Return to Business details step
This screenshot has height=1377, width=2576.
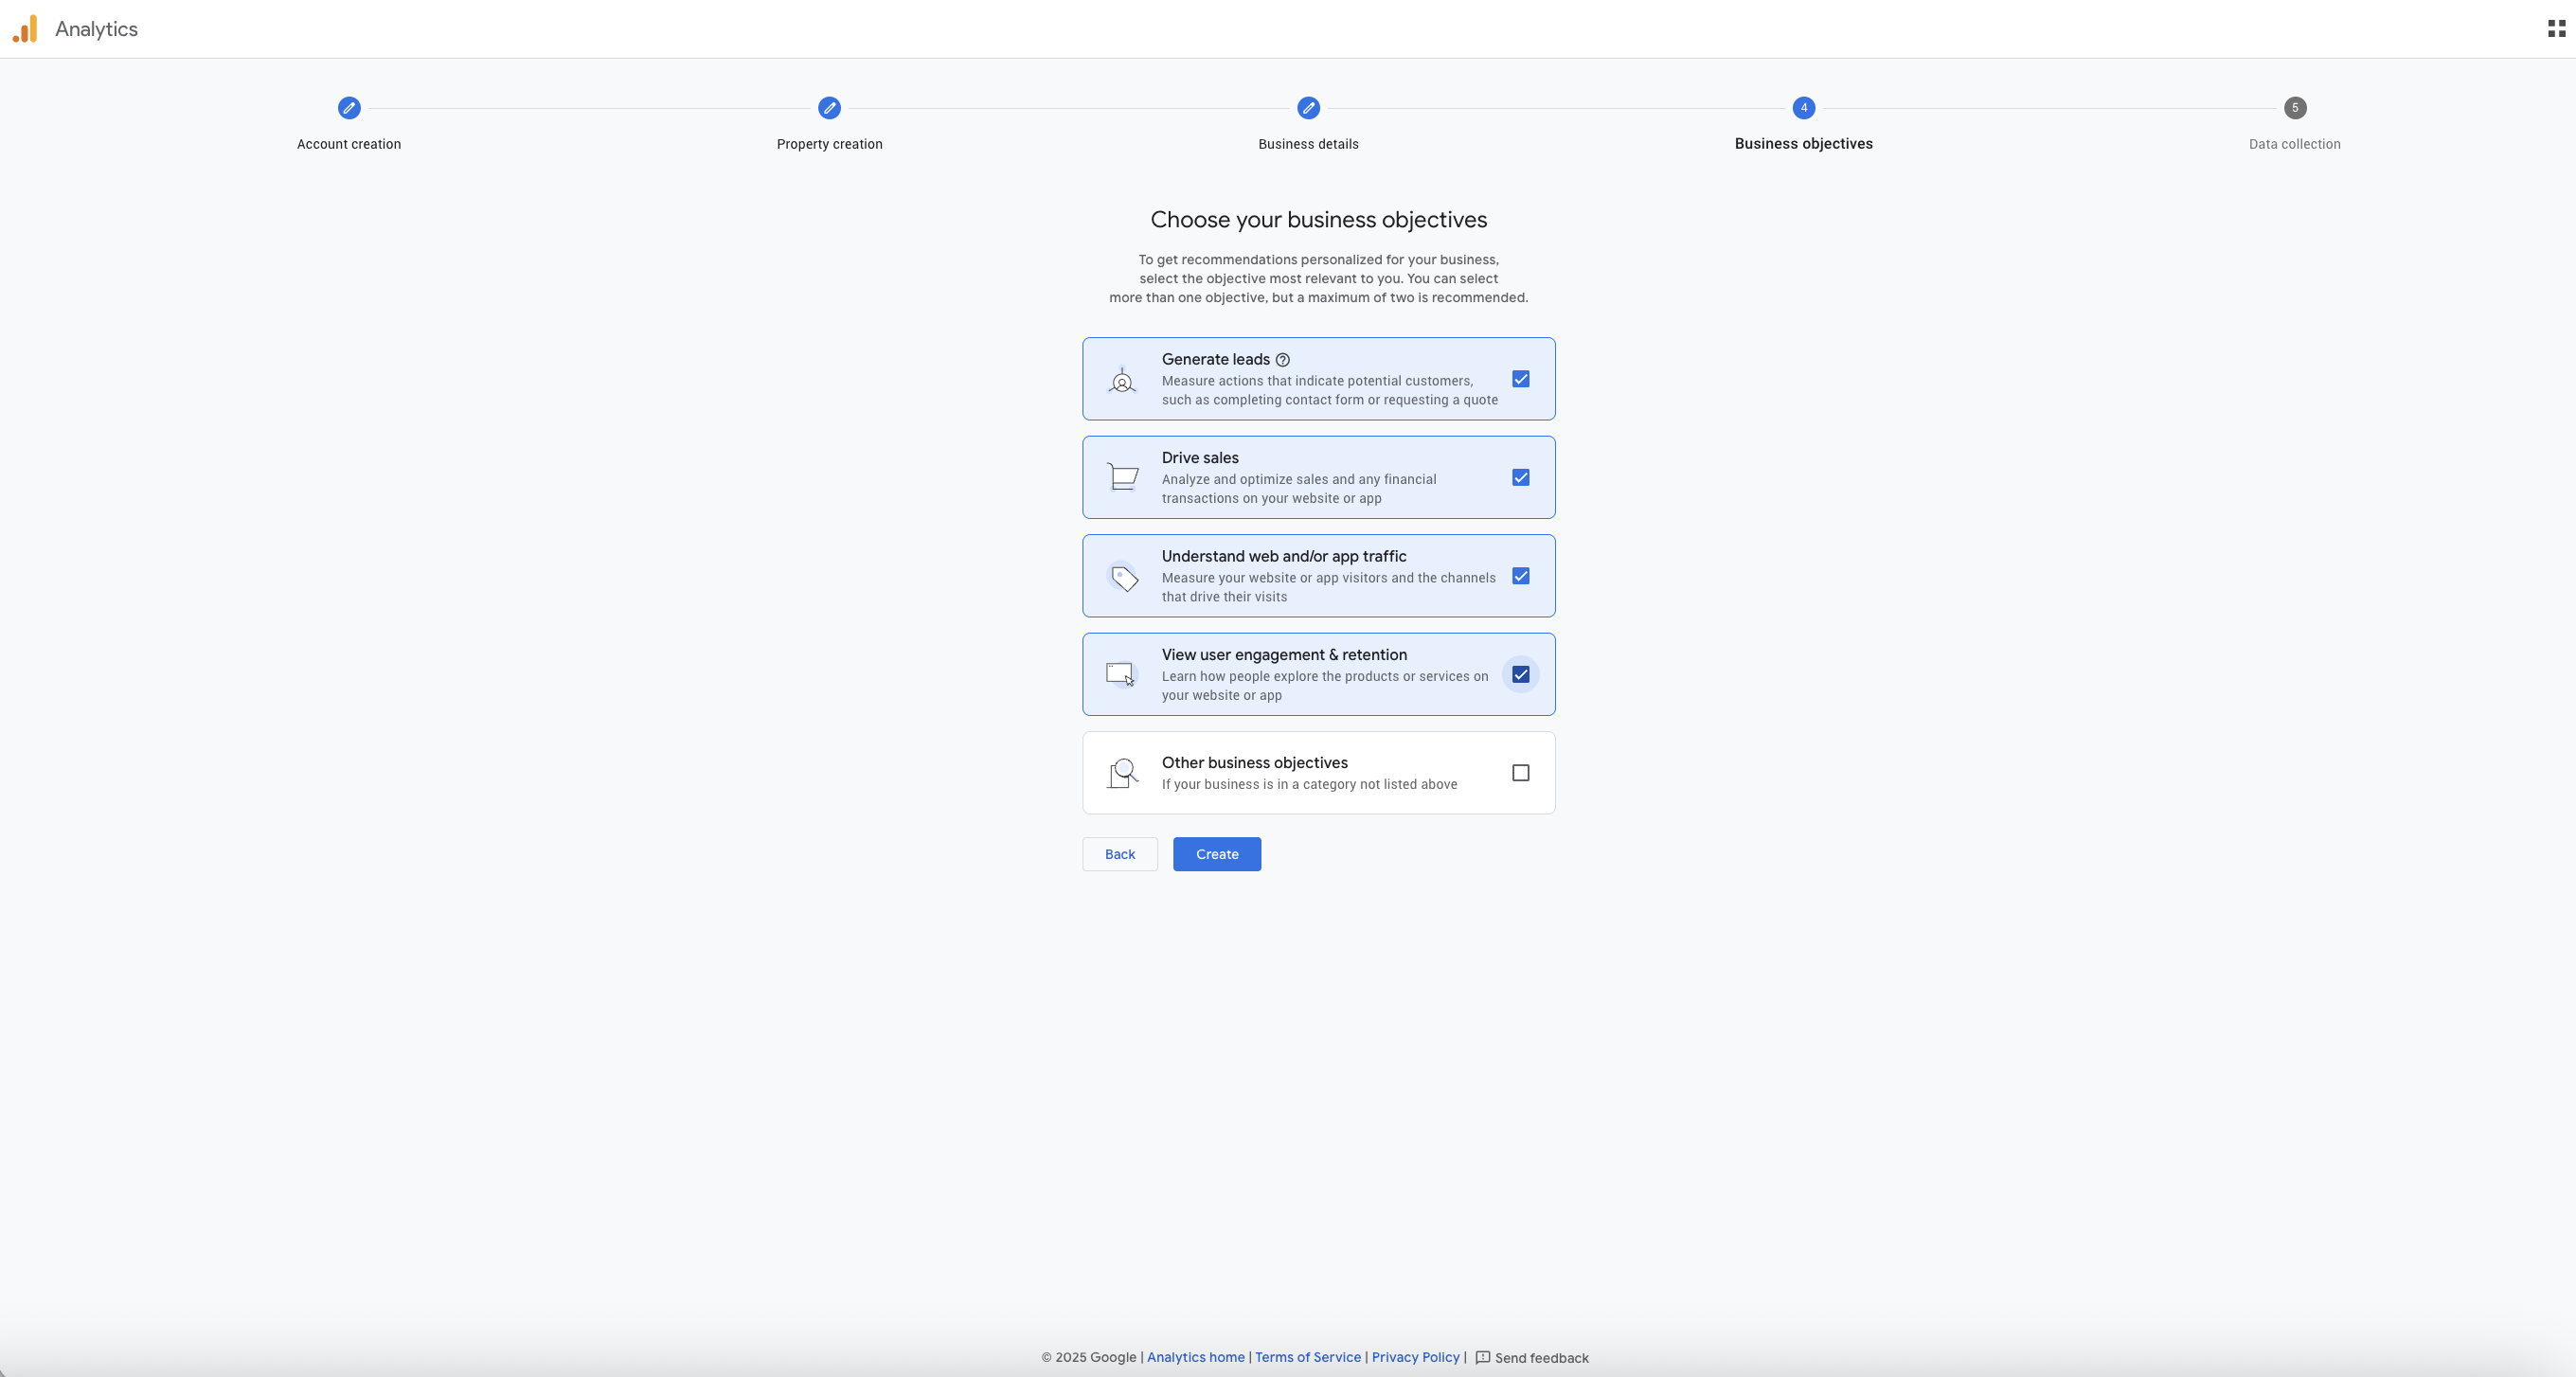[1308, 108]
